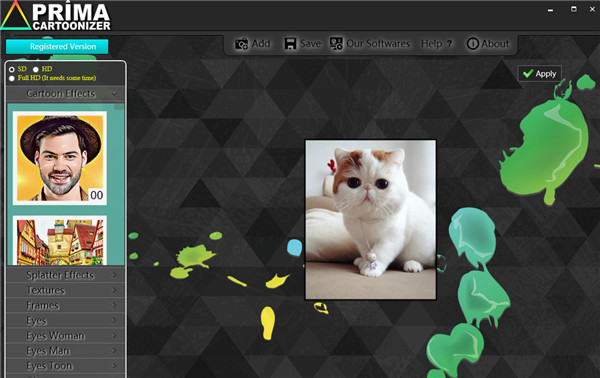Screen dimensions: 600x378
Task: Expand the Frames section
Action: (65, 305)
